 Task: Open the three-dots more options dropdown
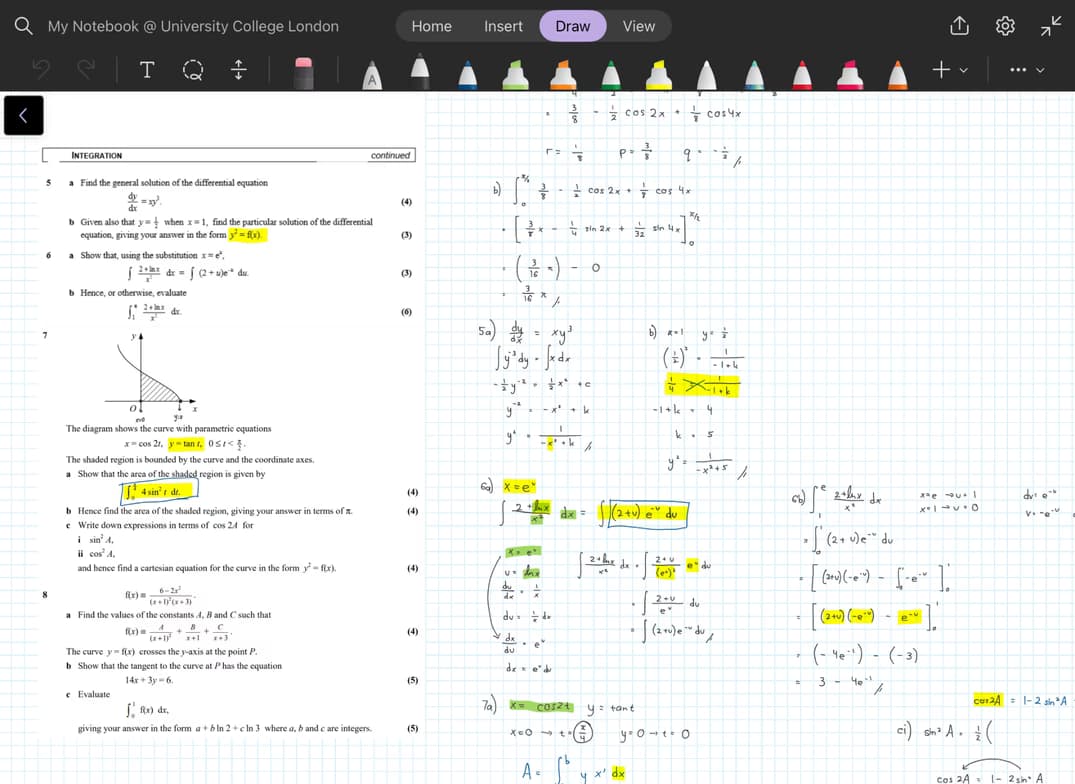click(x=1027, y=70)
